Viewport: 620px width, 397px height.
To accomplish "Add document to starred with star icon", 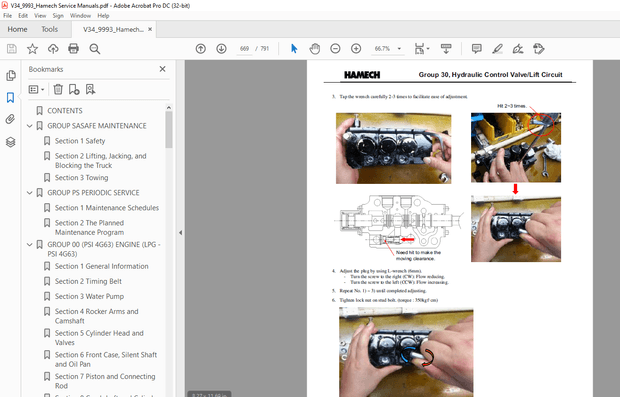I will click(x=32, y=49).
